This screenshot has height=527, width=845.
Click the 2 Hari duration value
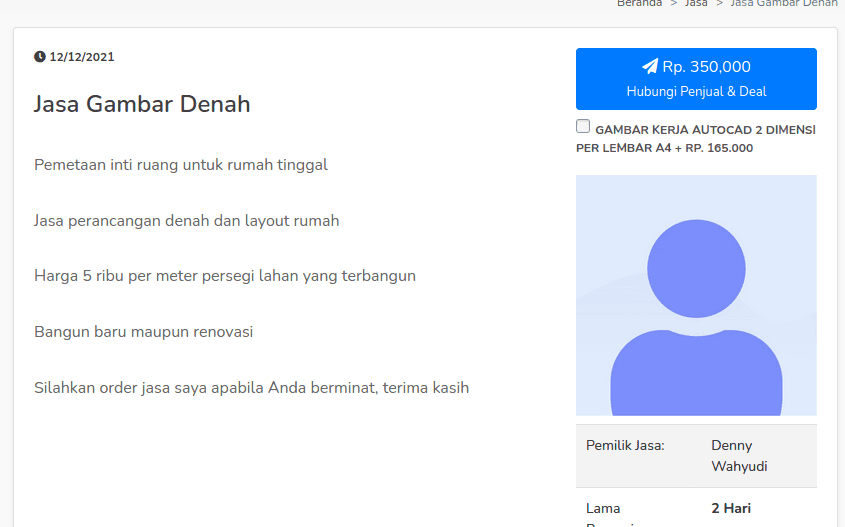(x=731, y=508)
